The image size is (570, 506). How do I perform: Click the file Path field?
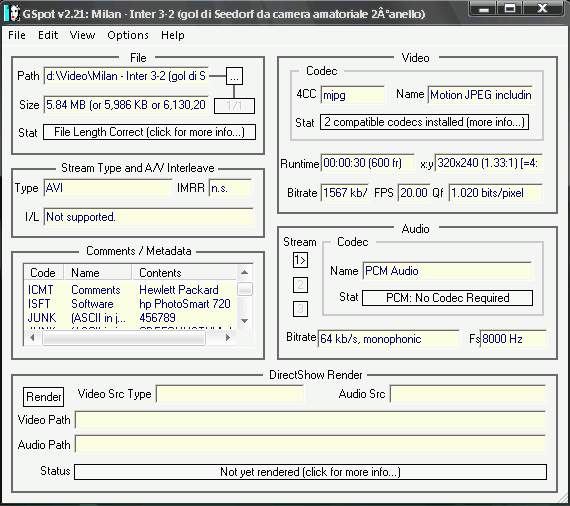coord(126,76)
